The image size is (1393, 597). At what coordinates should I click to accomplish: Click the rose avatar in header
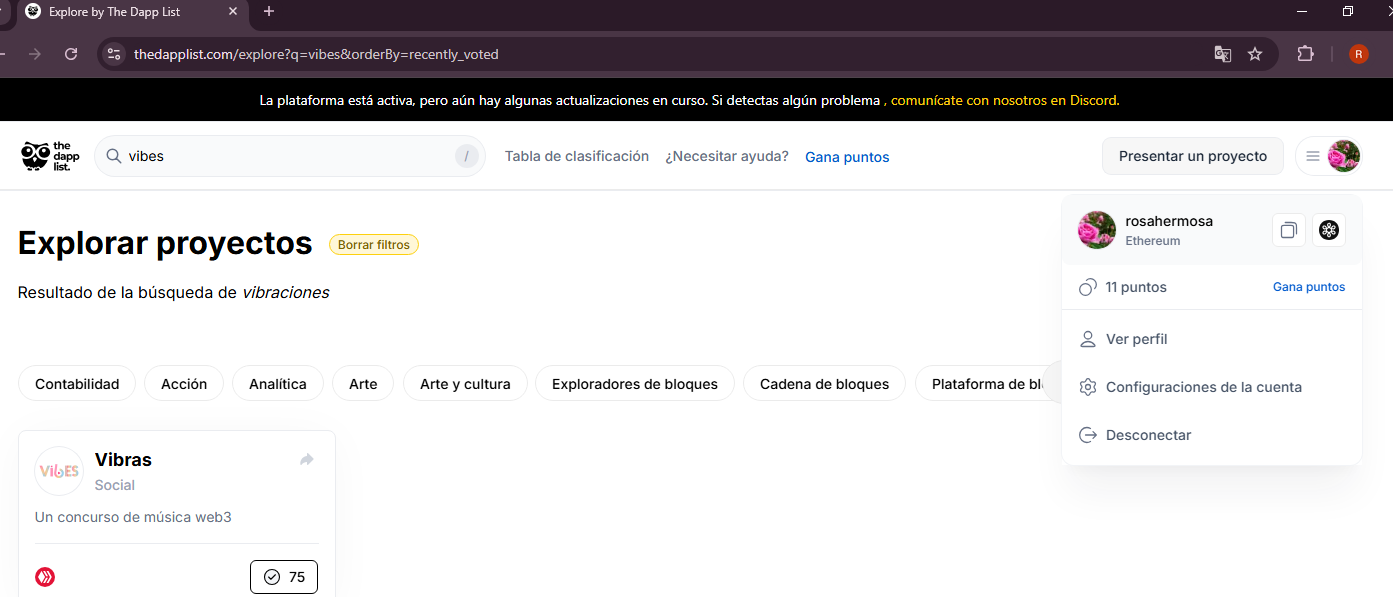click(x=1344, y=156)
